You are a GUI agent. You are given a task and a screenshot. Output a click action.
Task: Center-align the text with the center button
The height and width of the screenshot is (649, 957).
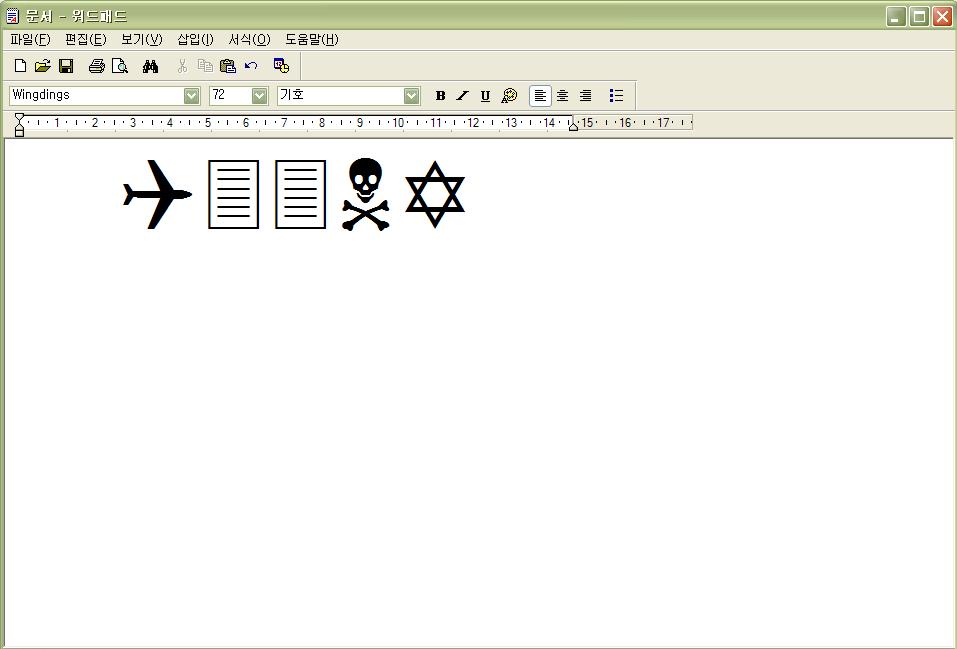562,96
